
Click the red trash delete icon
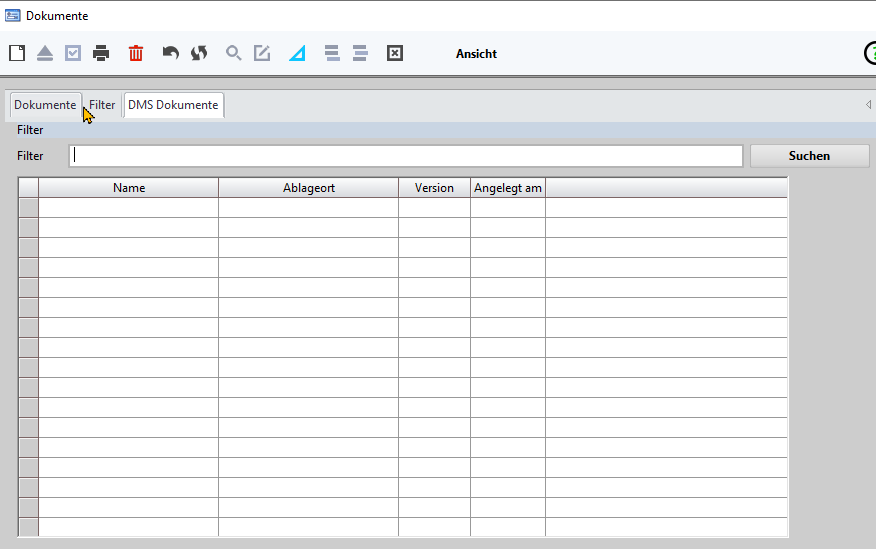click(136, 53)
